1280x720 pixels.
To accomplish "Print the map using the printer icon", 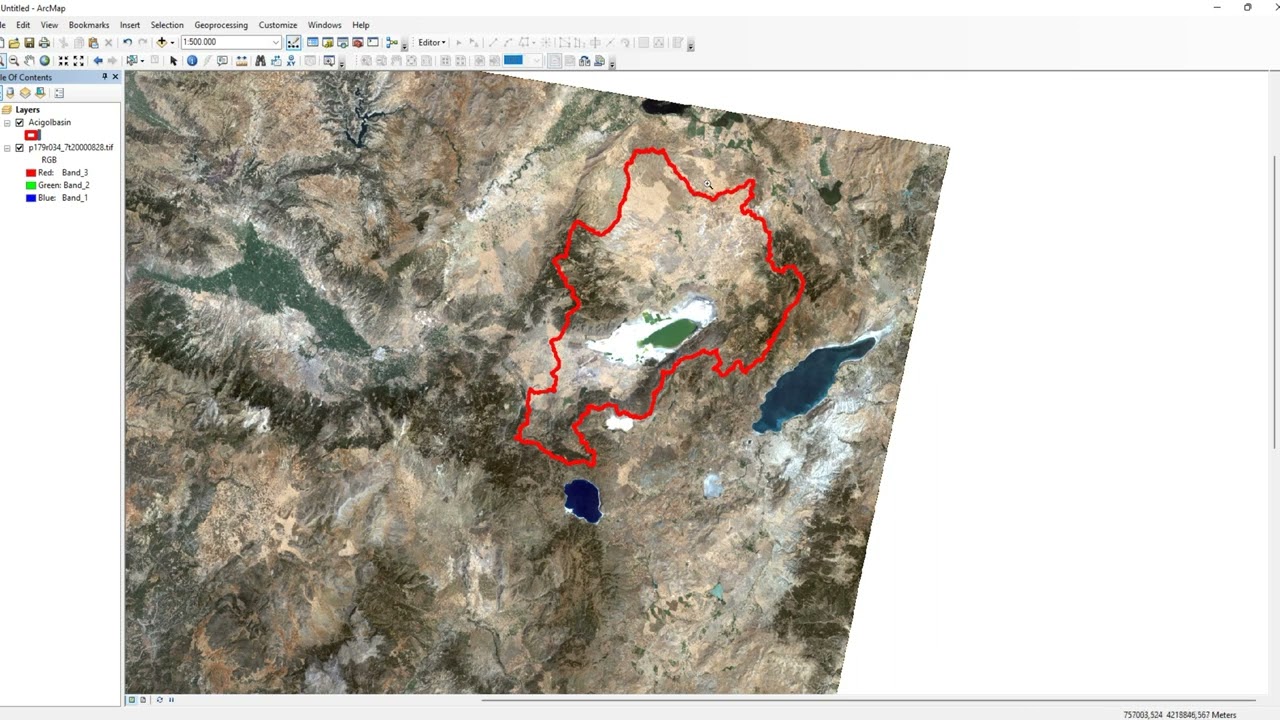I will tap(44, 42).
